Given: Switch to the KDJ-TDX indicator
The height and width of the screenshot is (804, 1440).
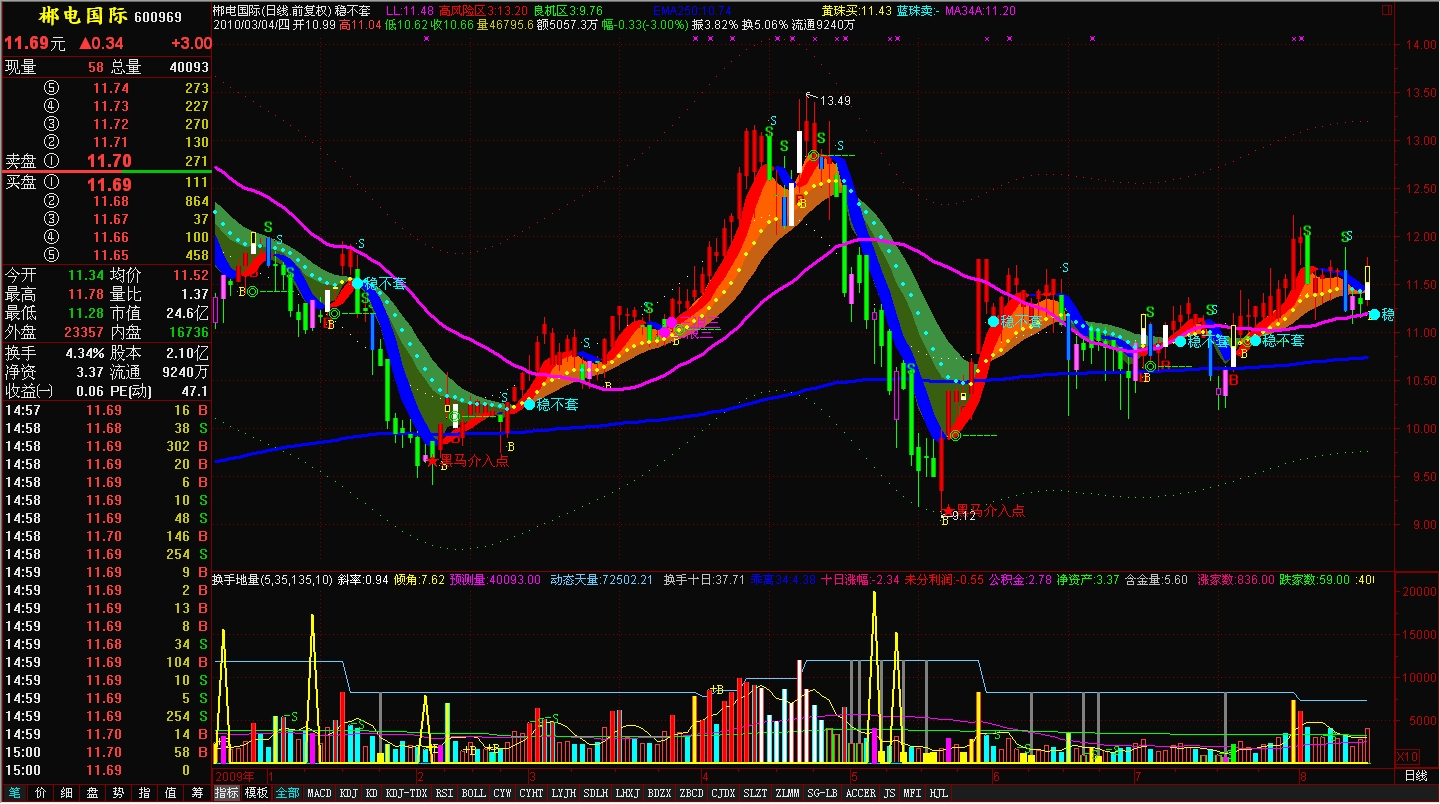Looking at the screenshot, I should [x=407, y=793].
